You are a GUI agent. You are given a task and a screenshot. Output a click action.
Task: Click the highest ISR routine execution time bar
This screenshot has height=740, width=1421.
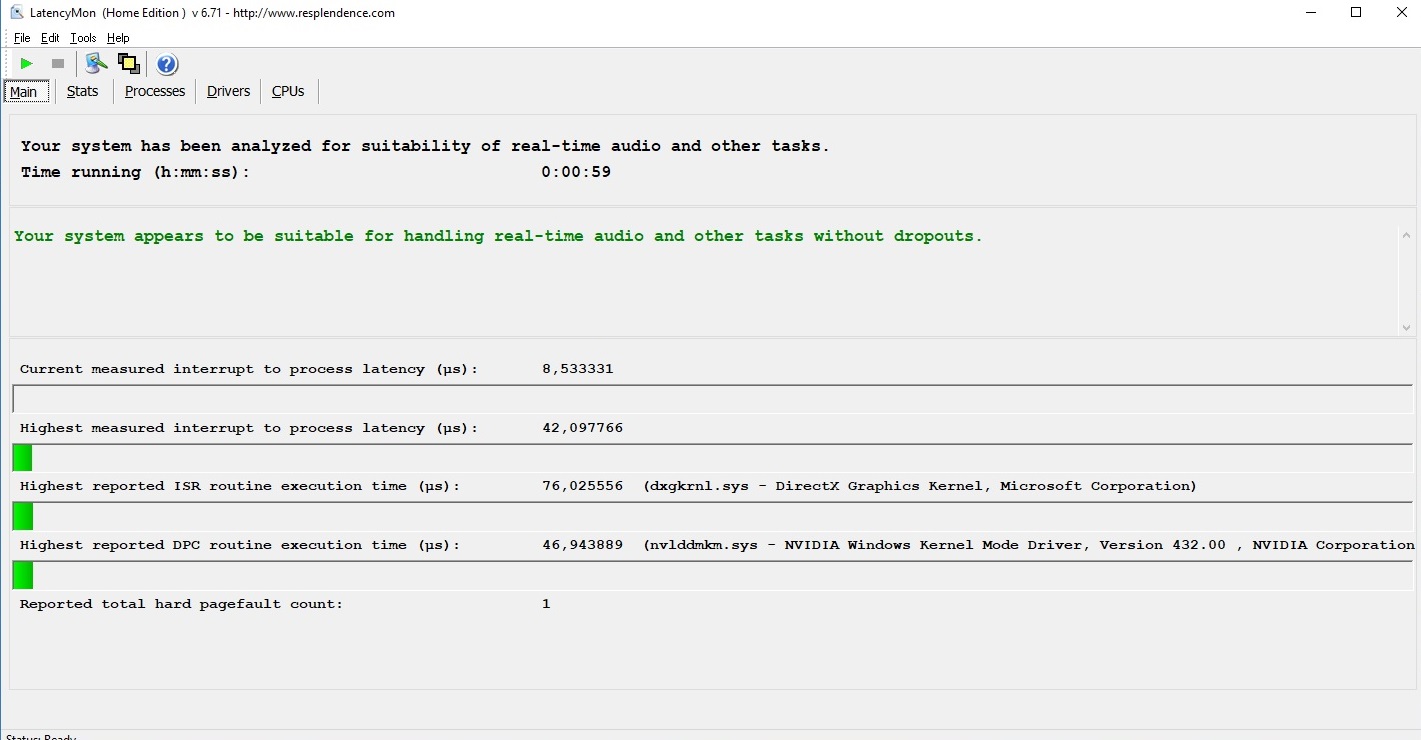(x=712, y=516)
